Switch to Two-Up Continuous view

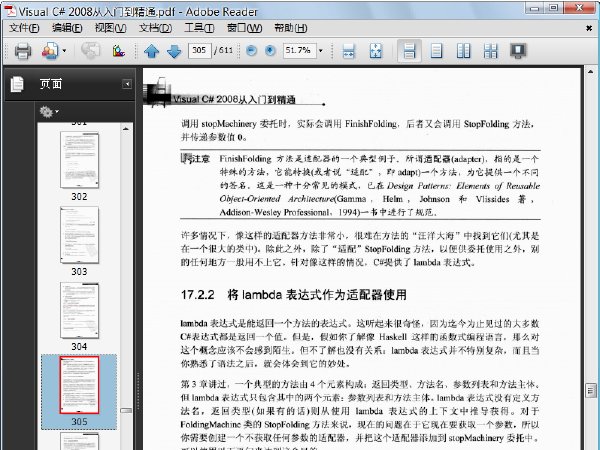491,51
